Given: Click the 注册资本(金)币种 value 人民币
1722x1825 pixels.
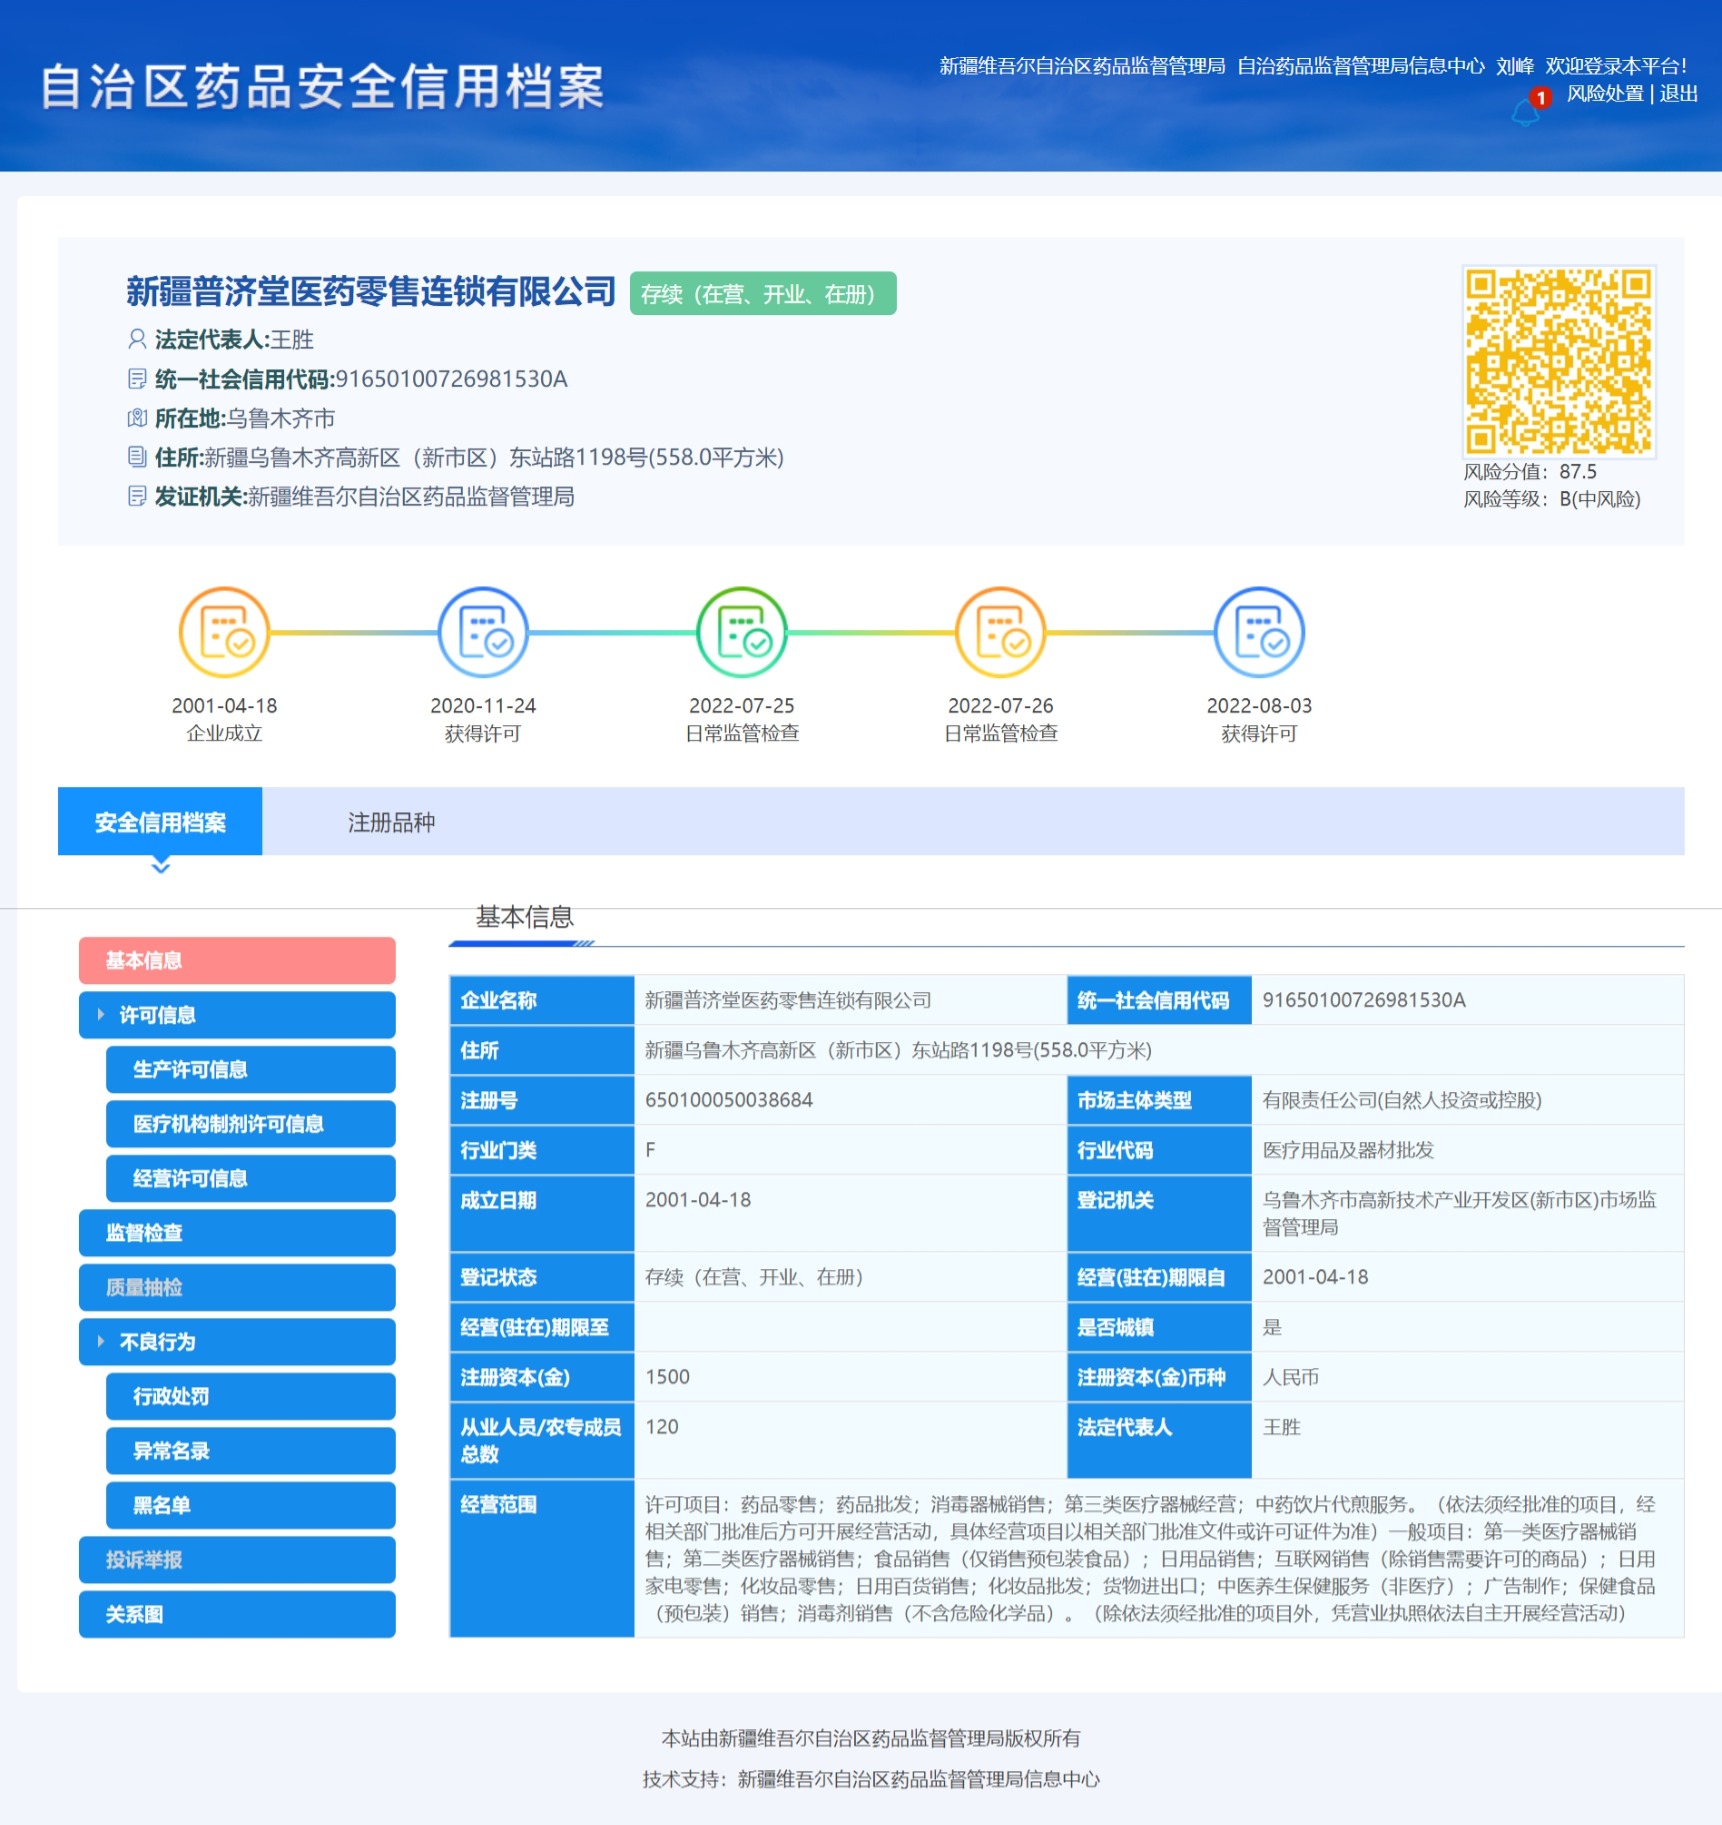Looking at the screenshot, I should tap(1290, 1377).
